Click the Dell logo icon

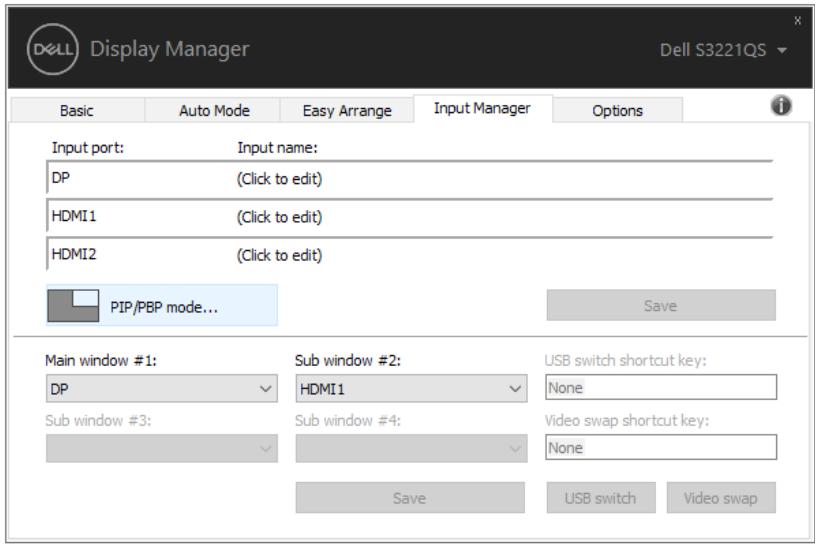point(52,49)
